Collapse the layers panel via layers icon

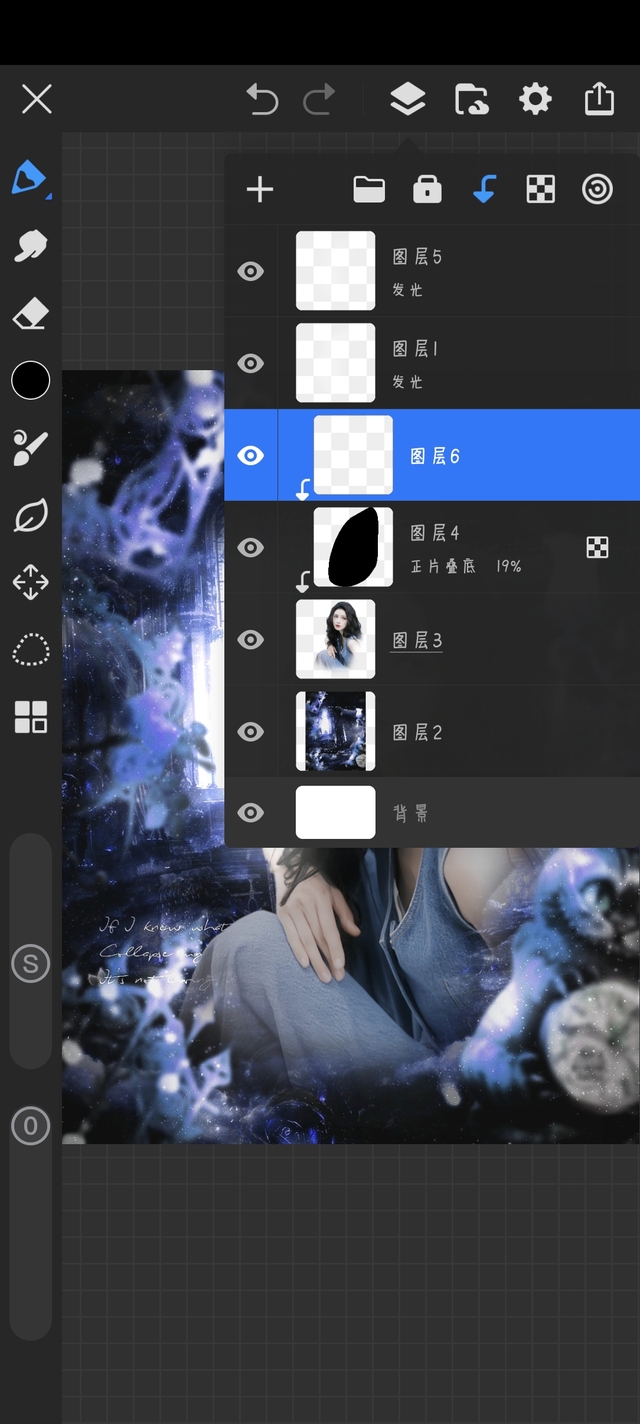coord(407,99)
